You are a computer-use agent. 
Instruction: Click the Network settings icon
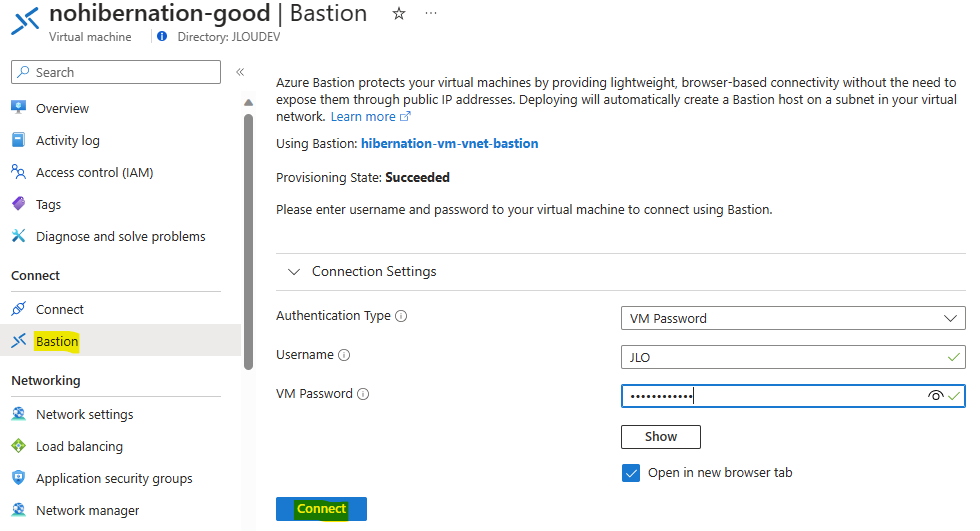19,414
